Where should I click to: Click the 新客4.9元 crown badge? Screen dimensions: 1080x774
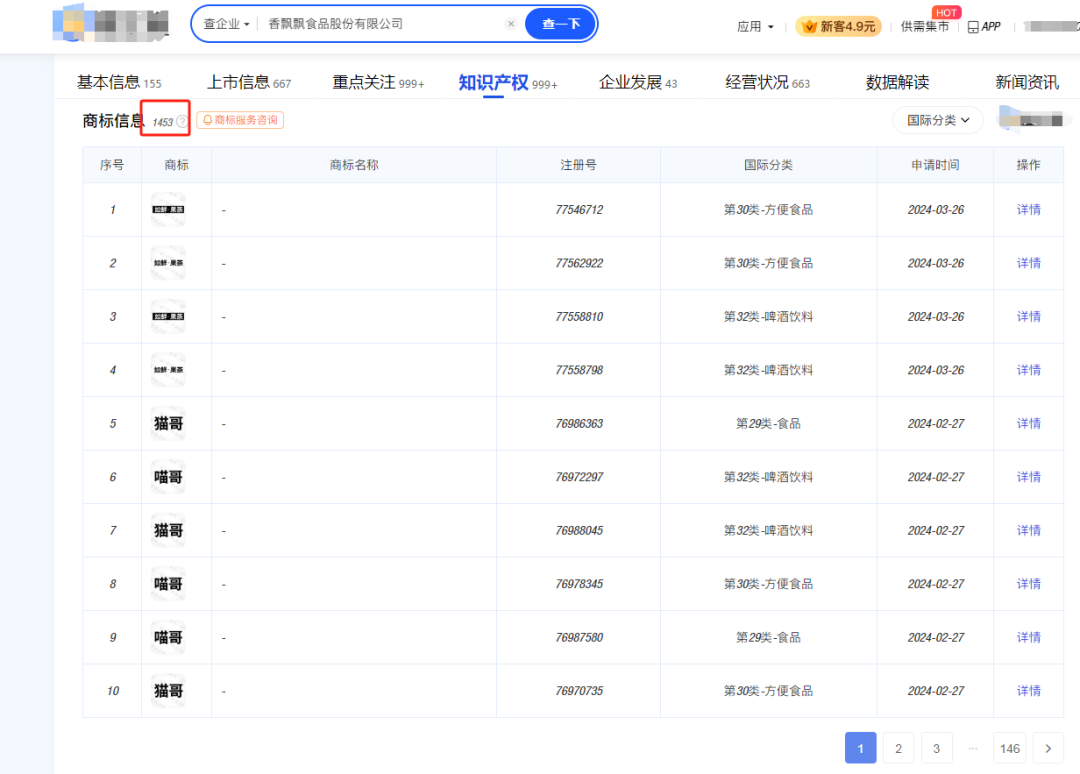[838, 26]
